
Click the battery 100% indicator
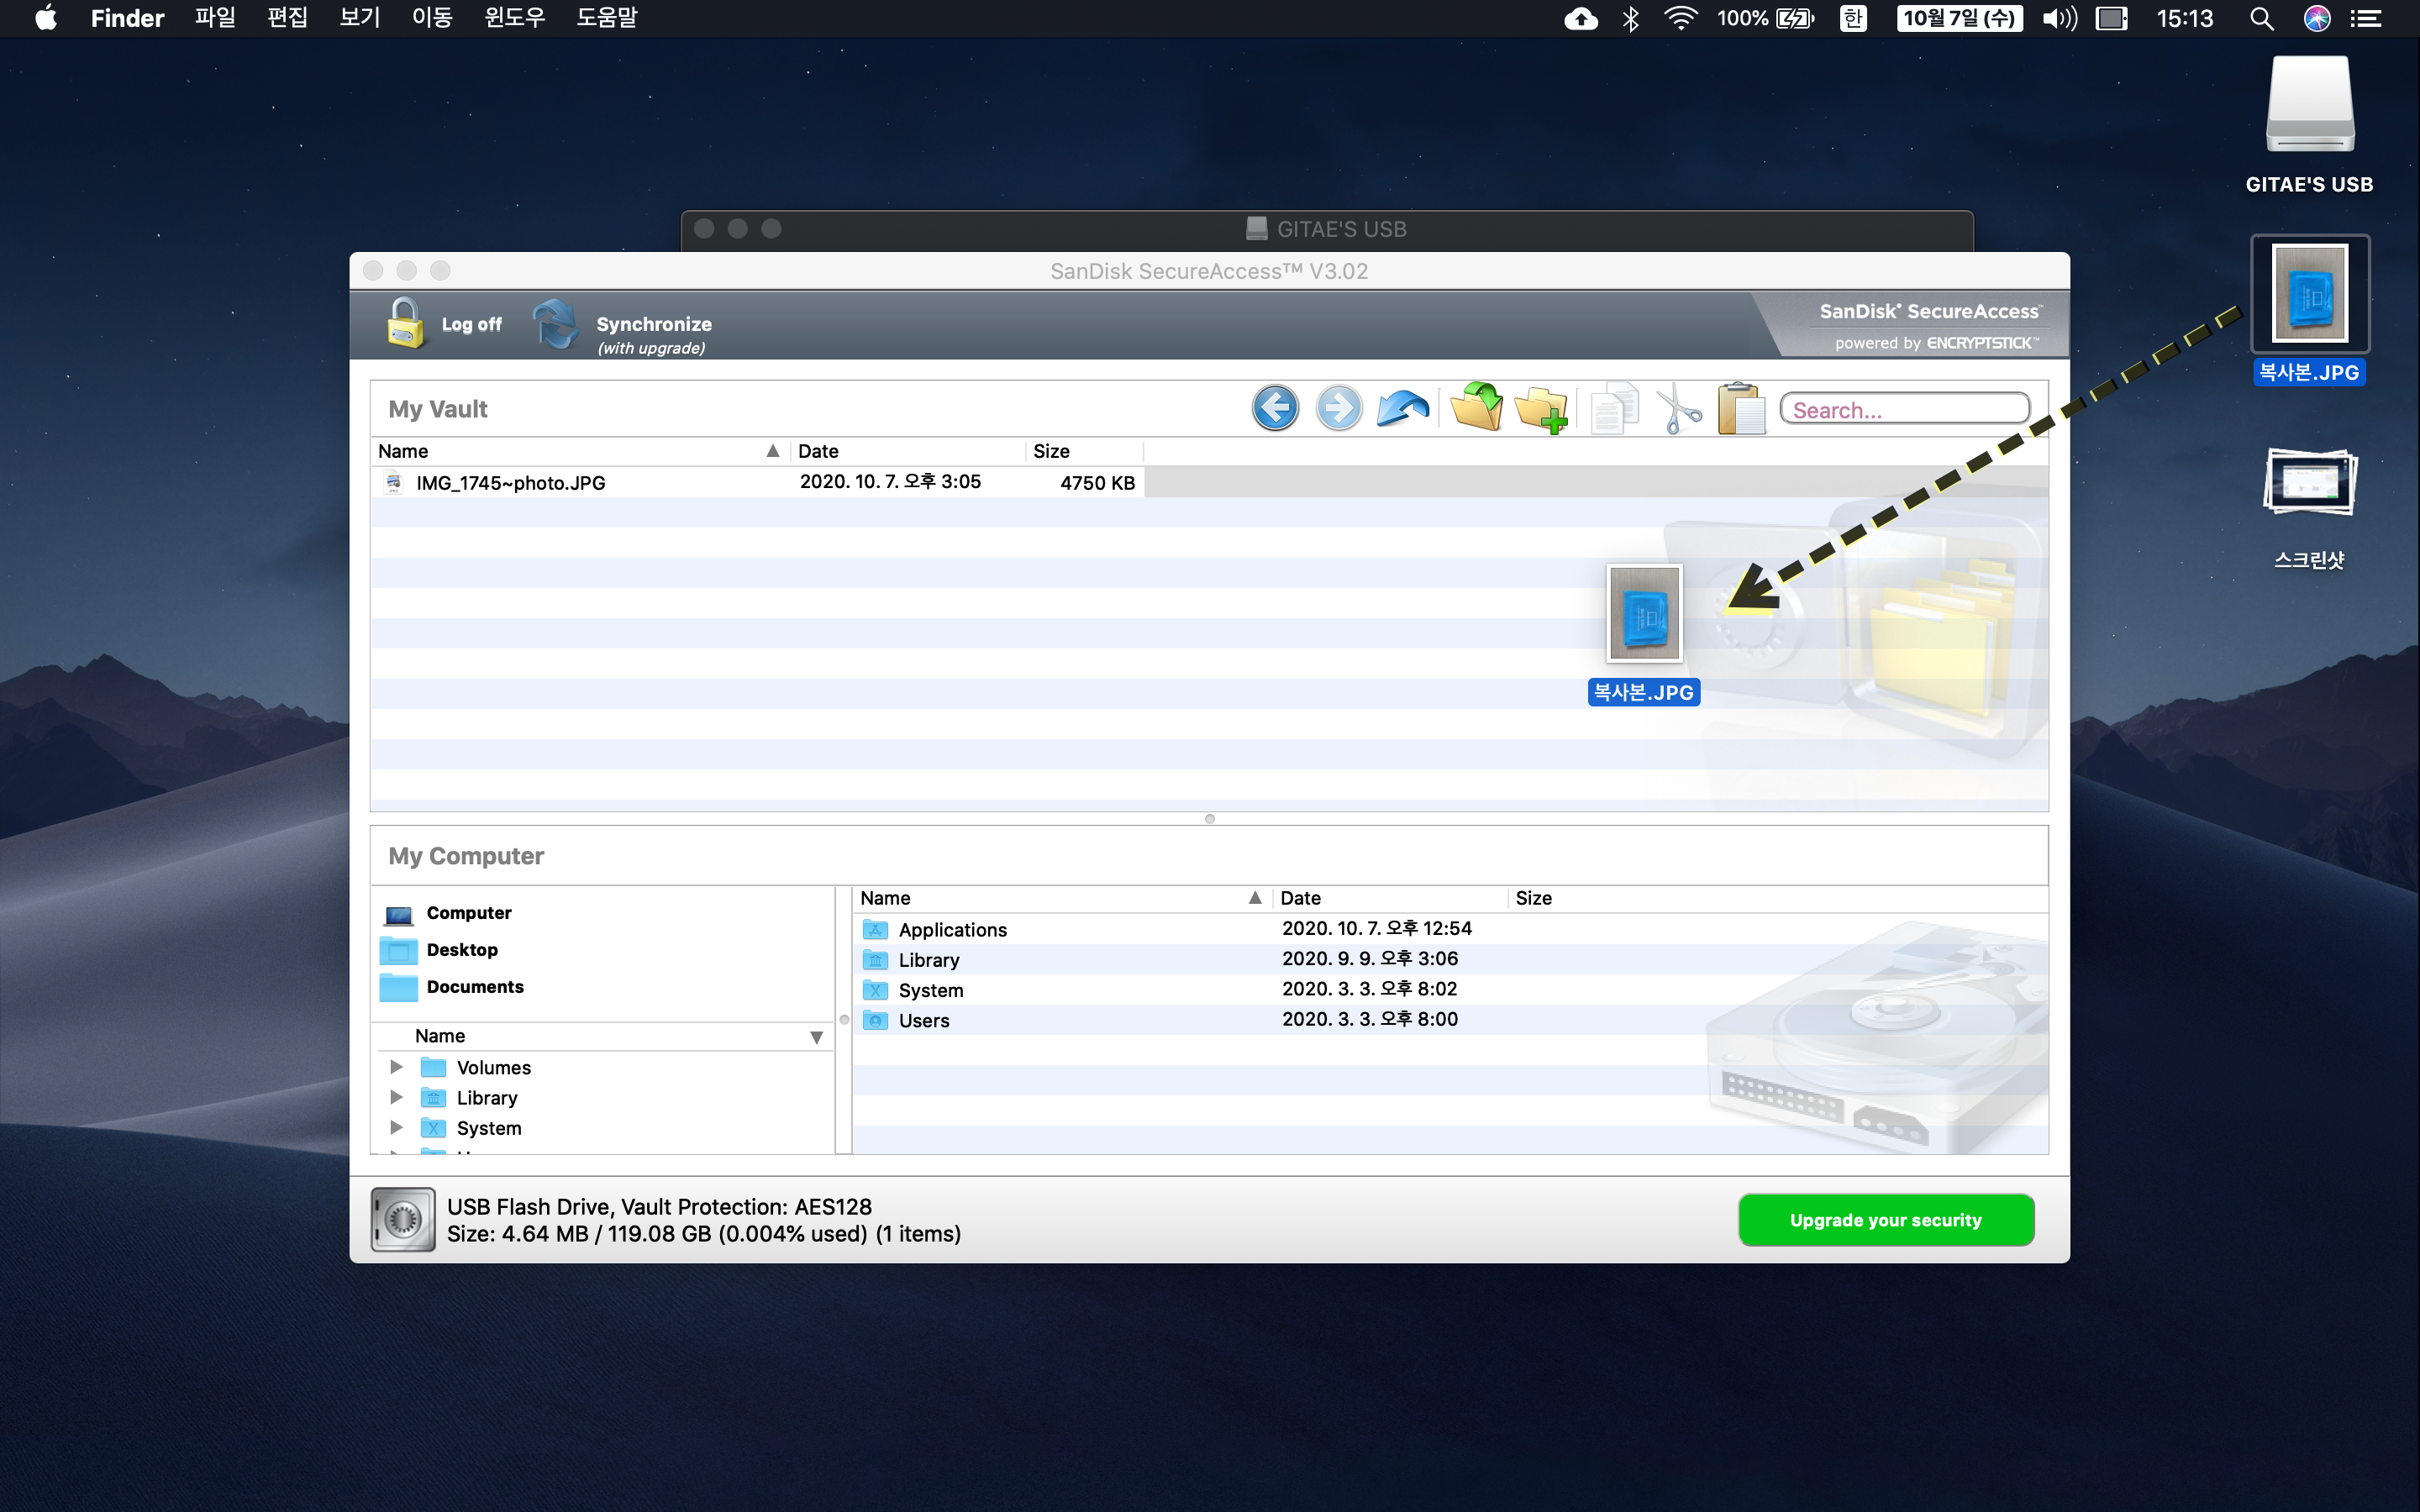(x=1765, y=18)
